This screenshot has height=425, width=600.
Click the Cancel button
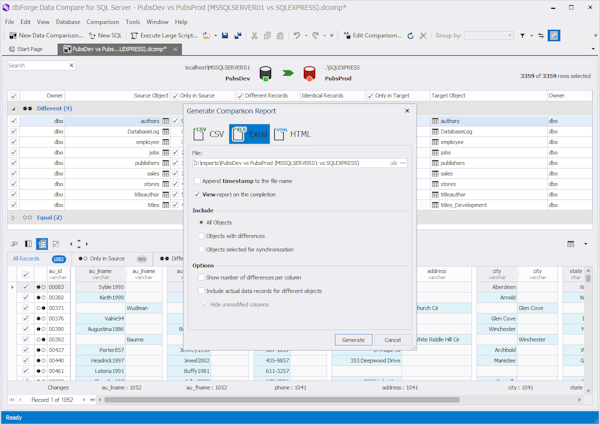point(393,340)
